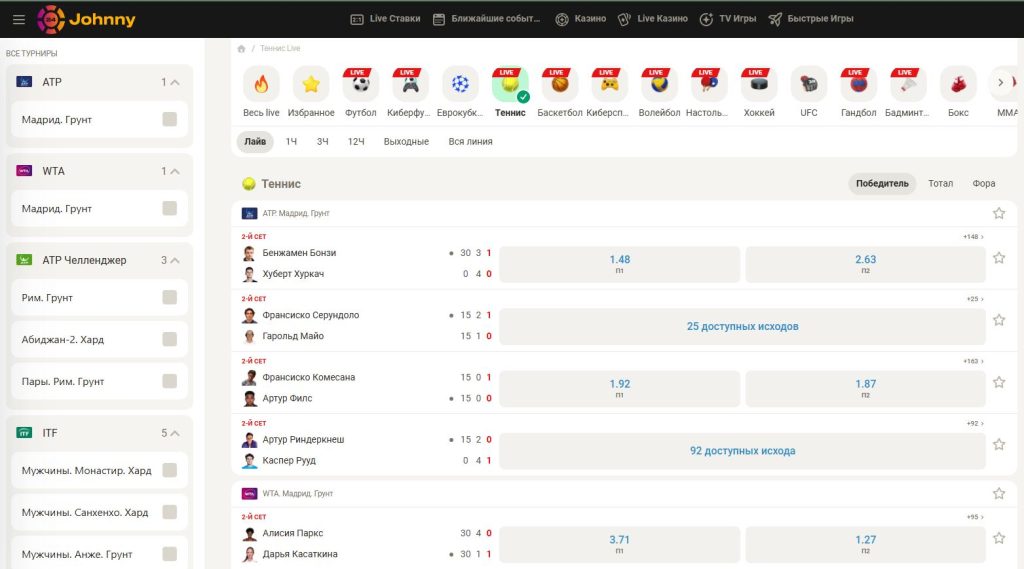The image size is (1024, 569).
Task: Favorite the Комесана vs Филс match
Action: click(999, 382)
